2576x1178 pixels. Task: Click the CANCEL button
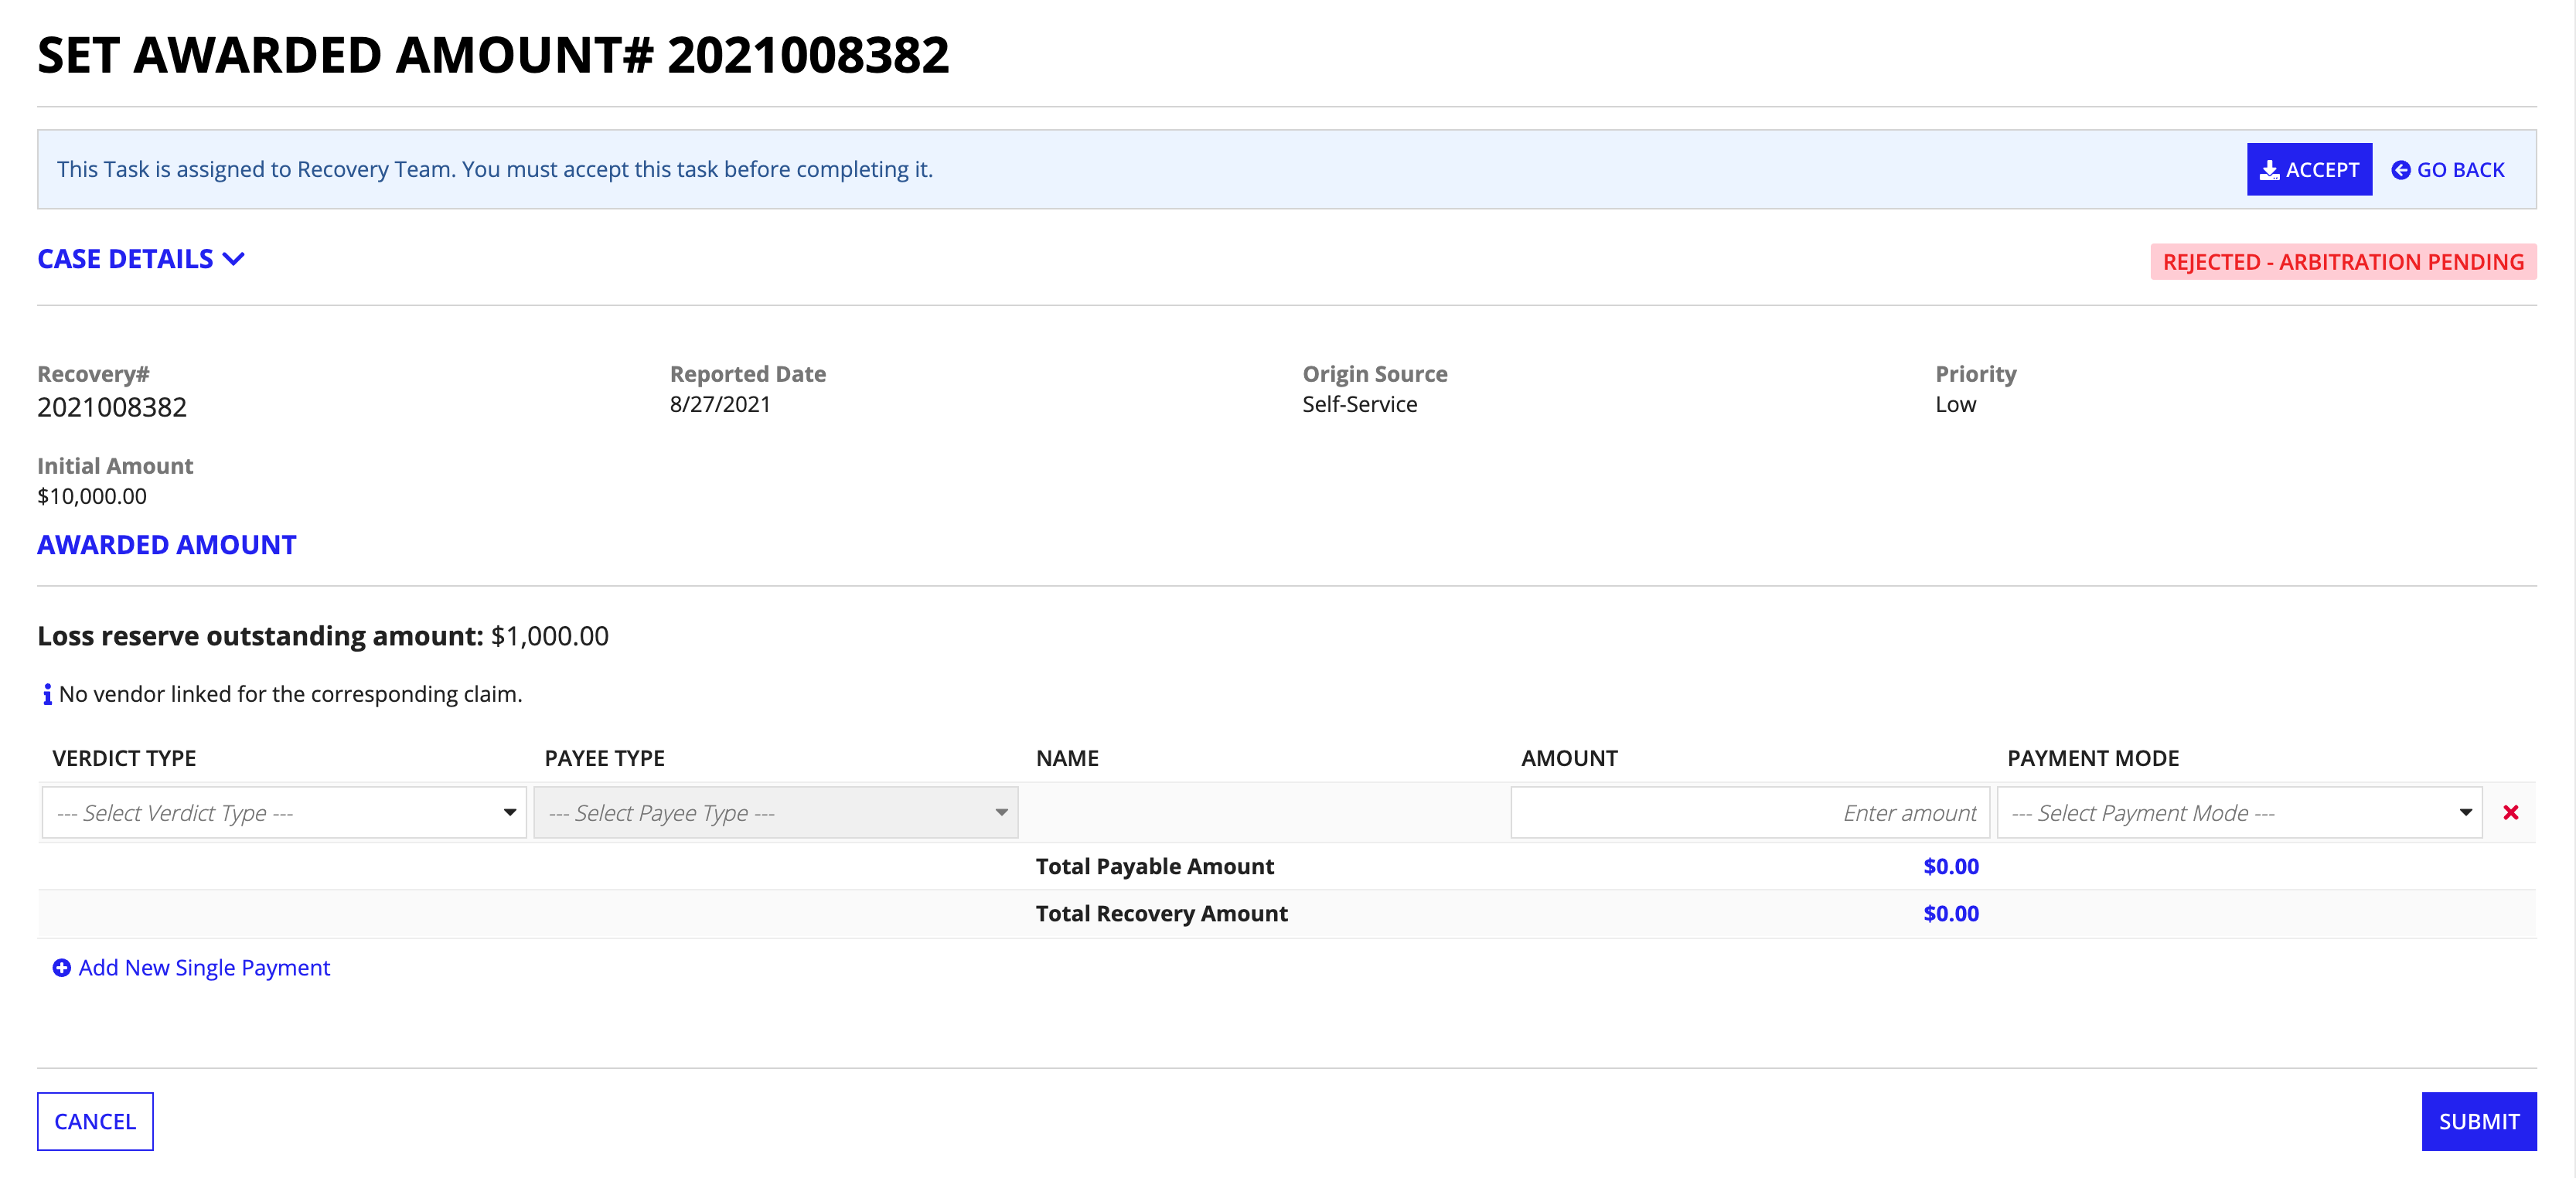point(94,1121)
